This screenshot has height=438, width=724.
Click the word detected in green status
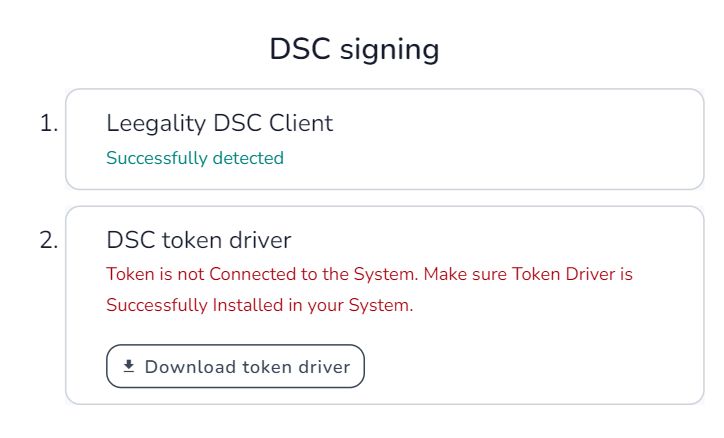pyautogui.click(x=248, y=158)
